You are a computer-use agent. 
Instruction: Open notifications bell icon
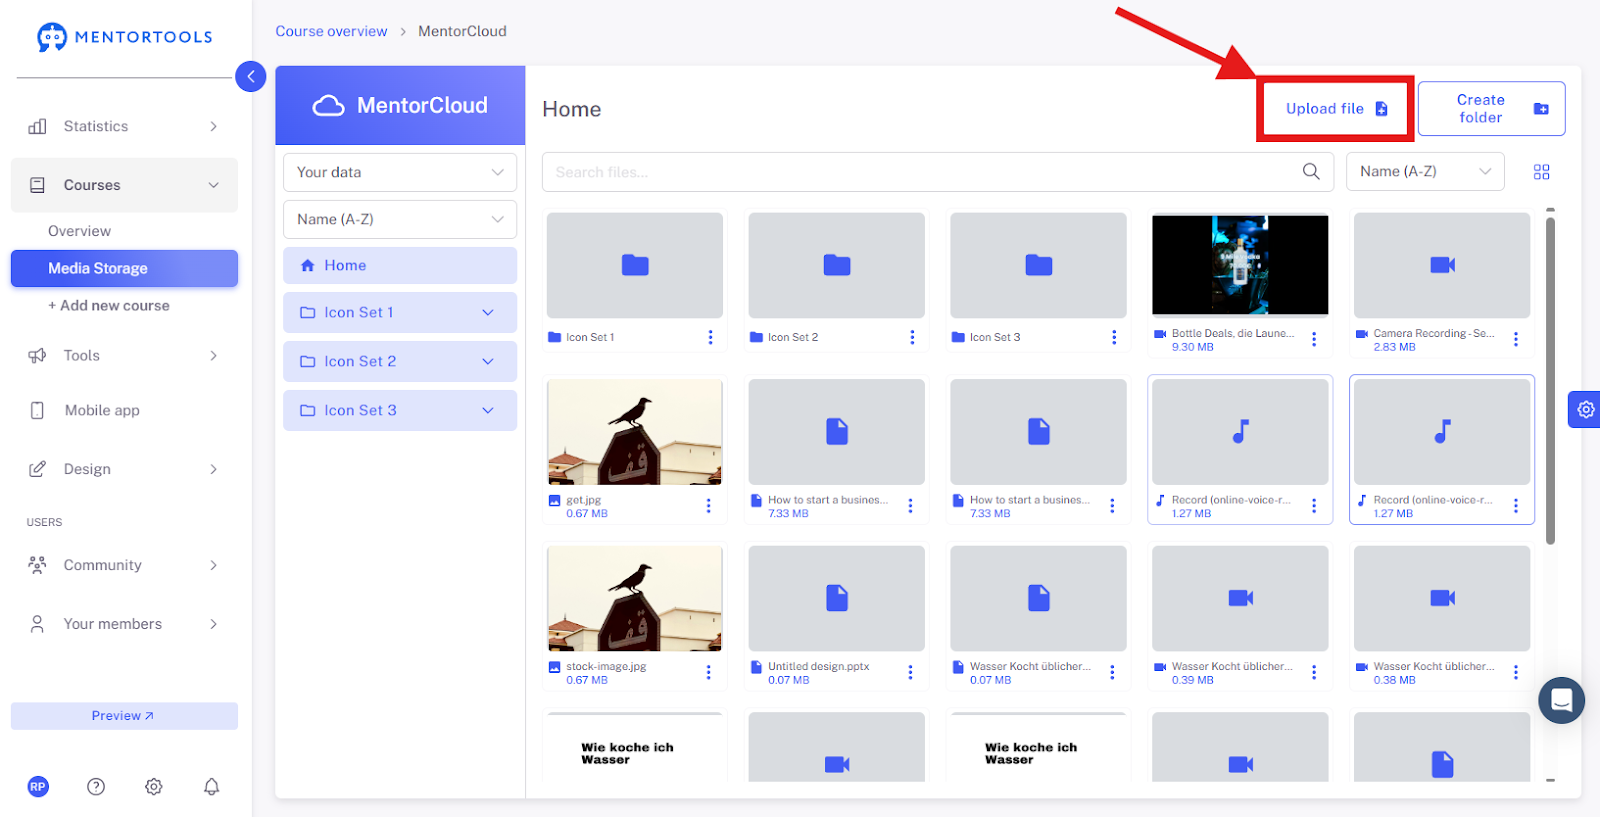pos(211,787)
